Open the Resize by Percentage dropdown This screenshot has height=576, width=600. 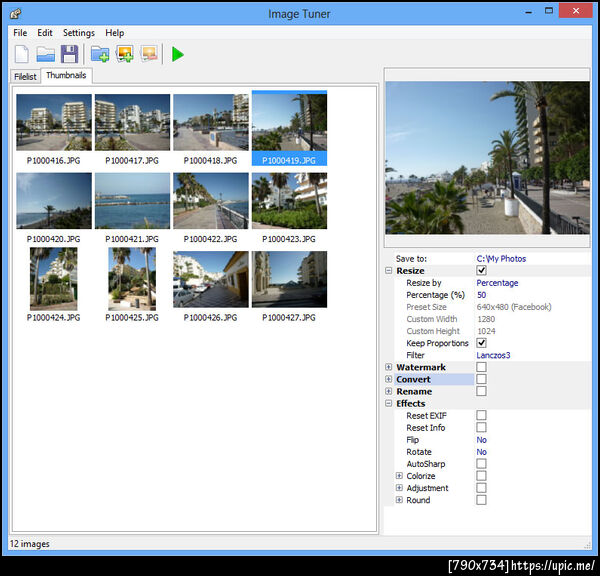point(497,283)
